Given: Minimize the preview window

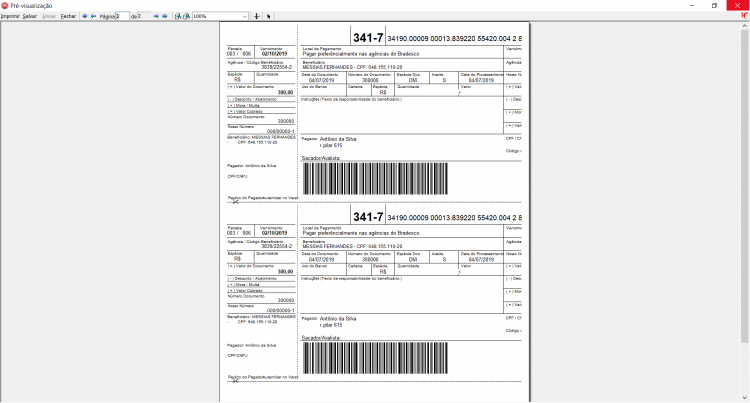Looking at the screenshot, I should click(x=692, y=5).
